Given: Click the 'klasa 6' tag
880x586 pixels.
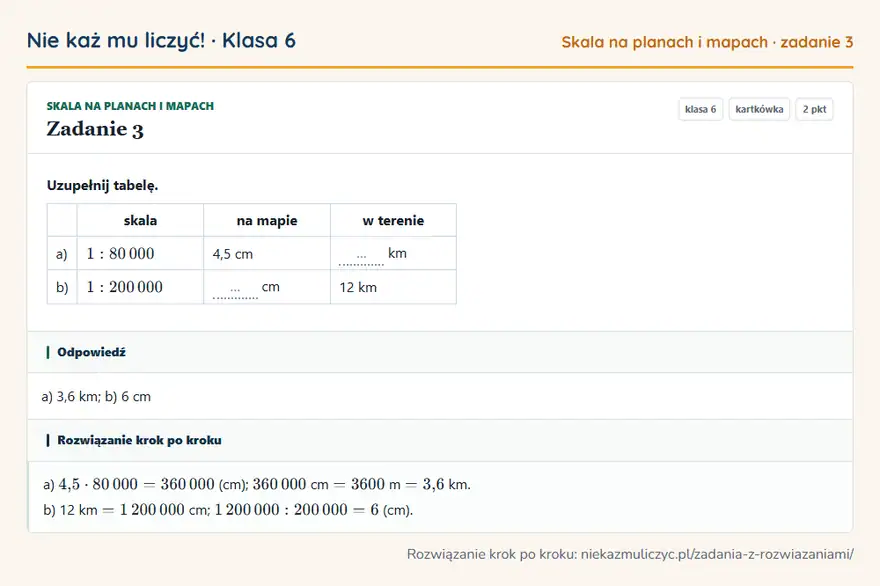Looking at the screenshot, I should pyautogui.click(x=700, y=109).
